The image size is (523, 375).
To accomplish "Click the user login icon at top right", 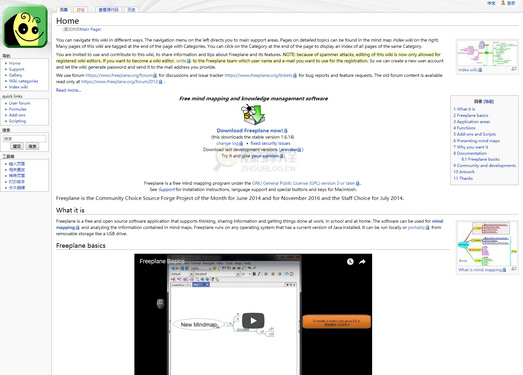I will pyautogui.click(x=503, y=3).
